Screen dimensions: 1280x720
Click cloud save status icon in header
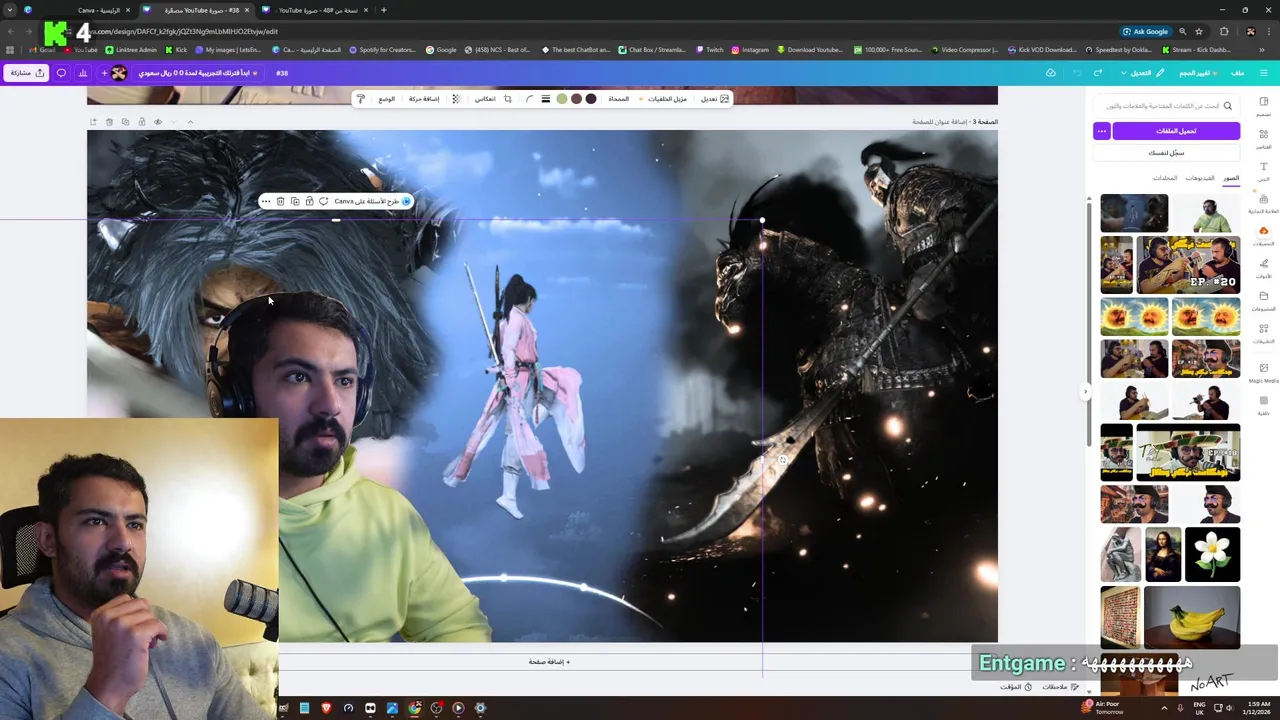1051,73
